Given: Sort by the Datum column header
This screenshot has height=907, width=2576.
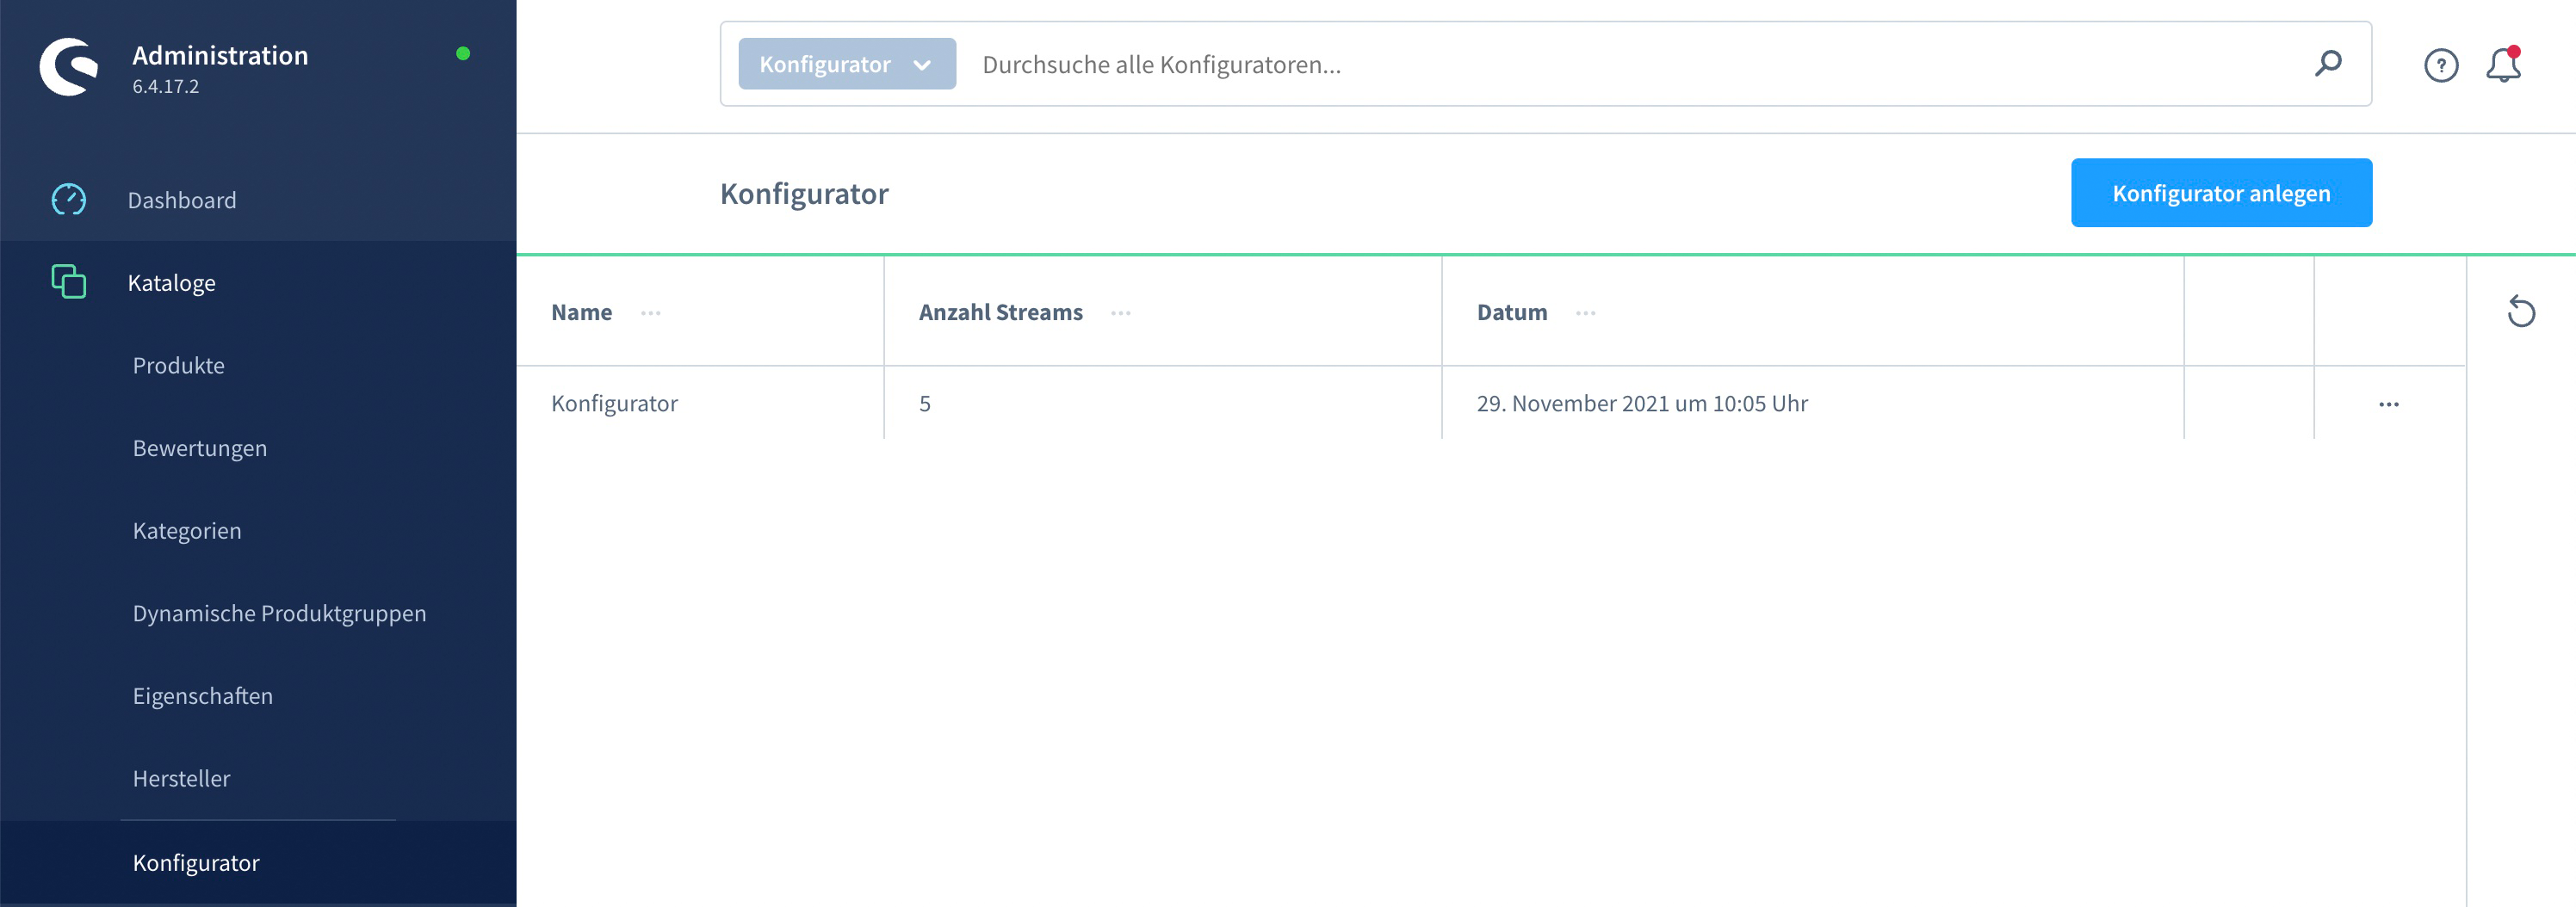Looking at the screenshot, I should coord(1512,312).
